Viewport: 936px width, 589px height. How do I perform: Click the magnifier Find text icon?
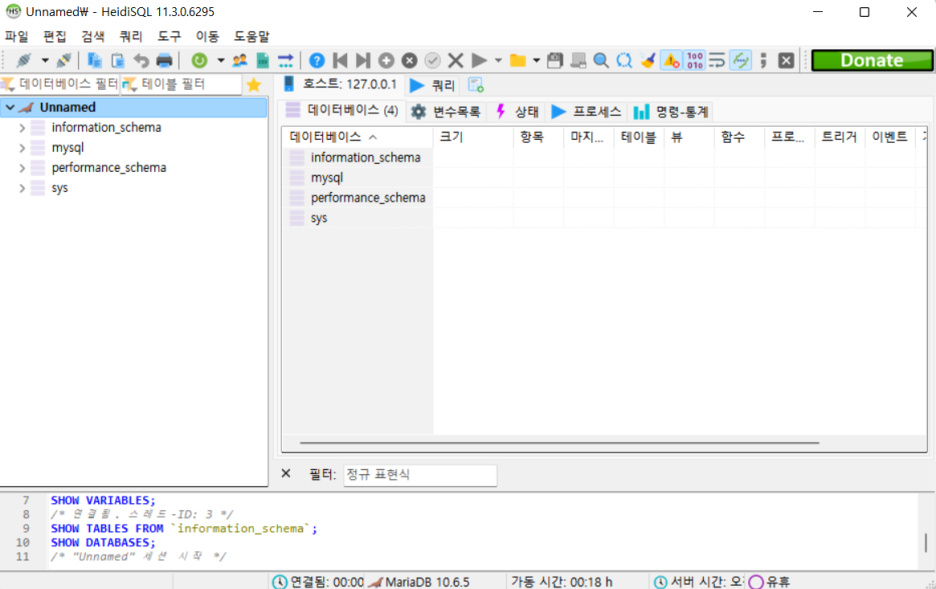click(x=601, y=60)
